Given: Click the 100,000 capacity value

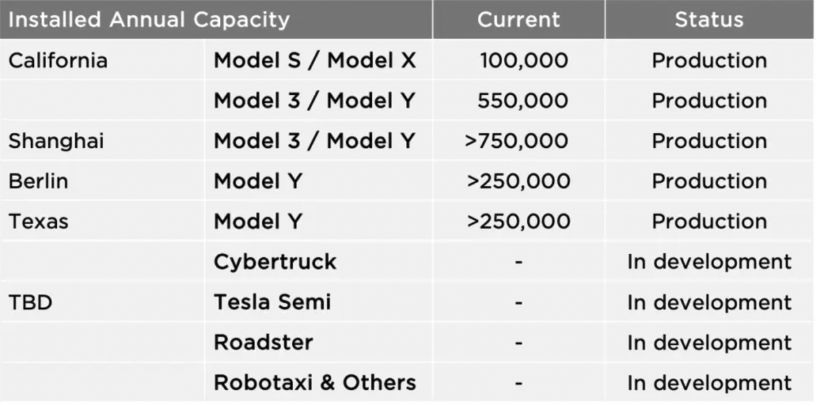Looking at the screenshot, I should pos(524,60).
